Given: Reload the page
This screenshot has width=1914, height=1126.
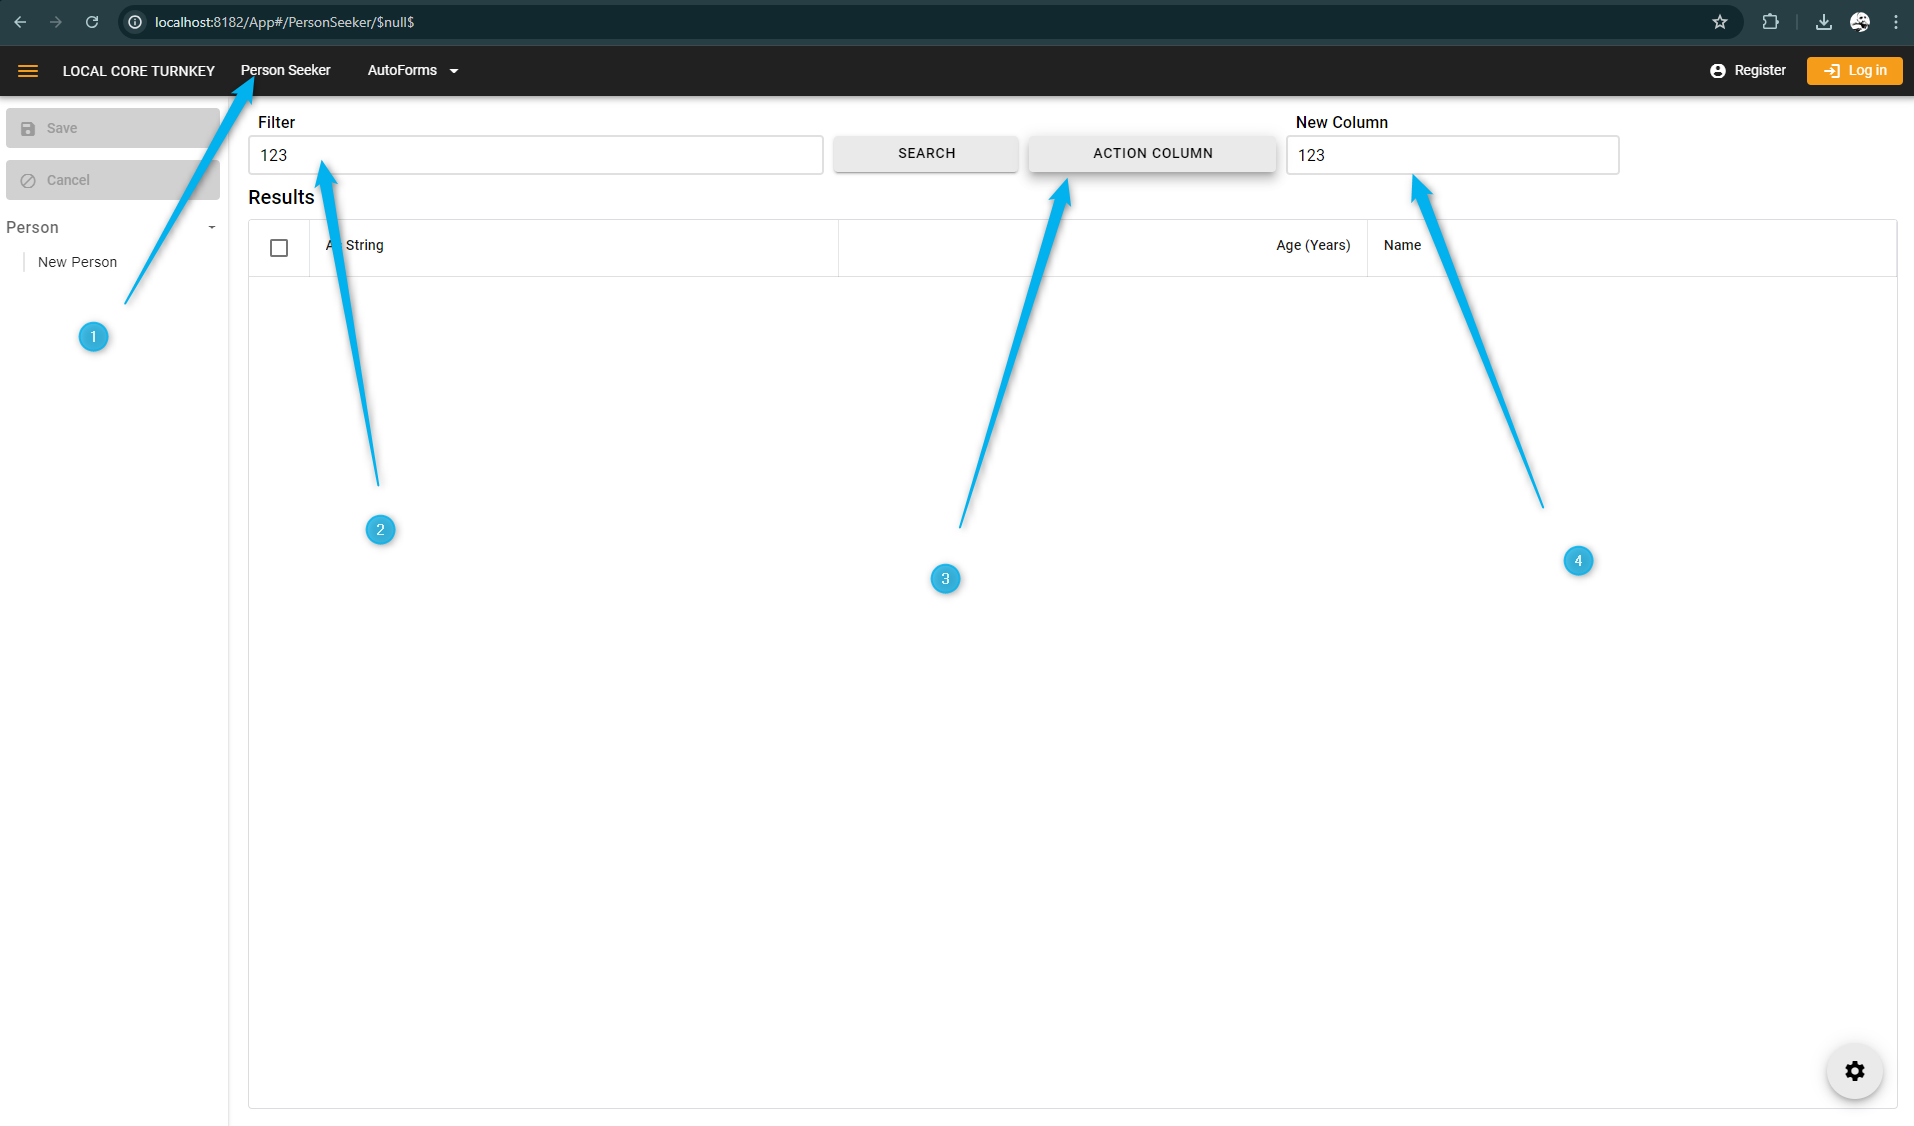Looking at the screenshot, I should [x=92, y=22].
